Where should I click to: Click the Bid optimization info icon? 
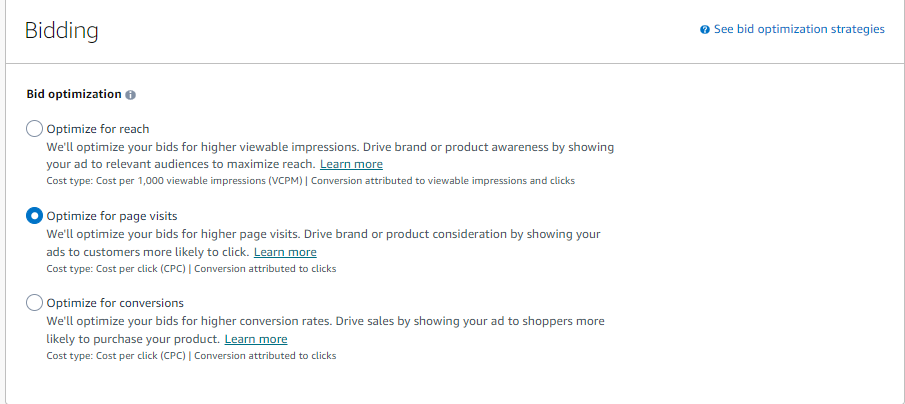coord(131,95)
